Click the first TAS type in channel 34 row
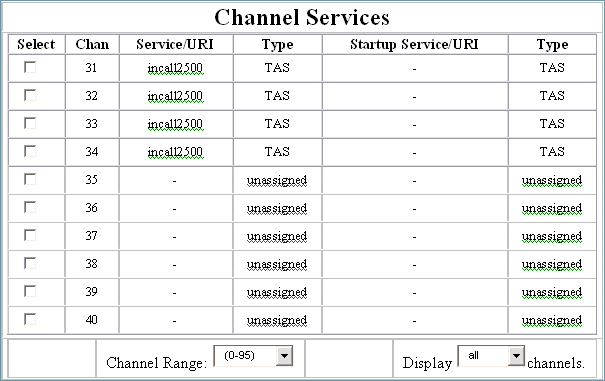The height and width of the screenshot is (381, 605). pos(277,151)
